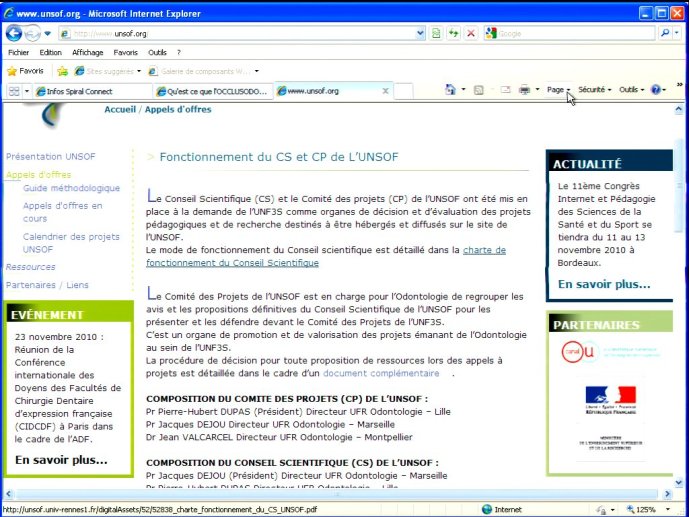
Task: Click the Quick Tabs grid icon
Action: (x=14, y=91)
